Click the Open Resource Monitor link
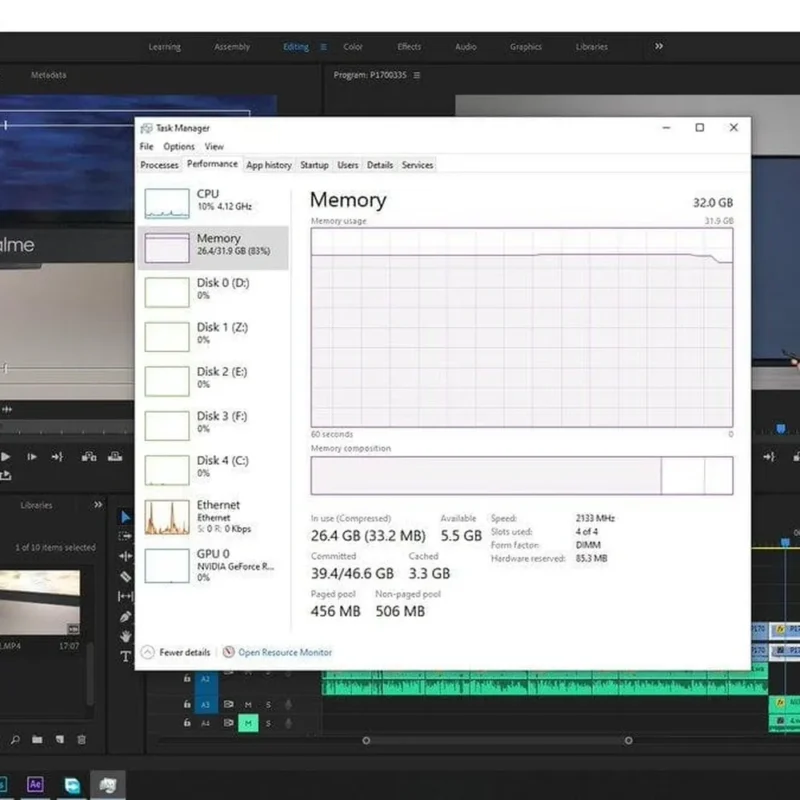800x800 pixels. [285, 652]
